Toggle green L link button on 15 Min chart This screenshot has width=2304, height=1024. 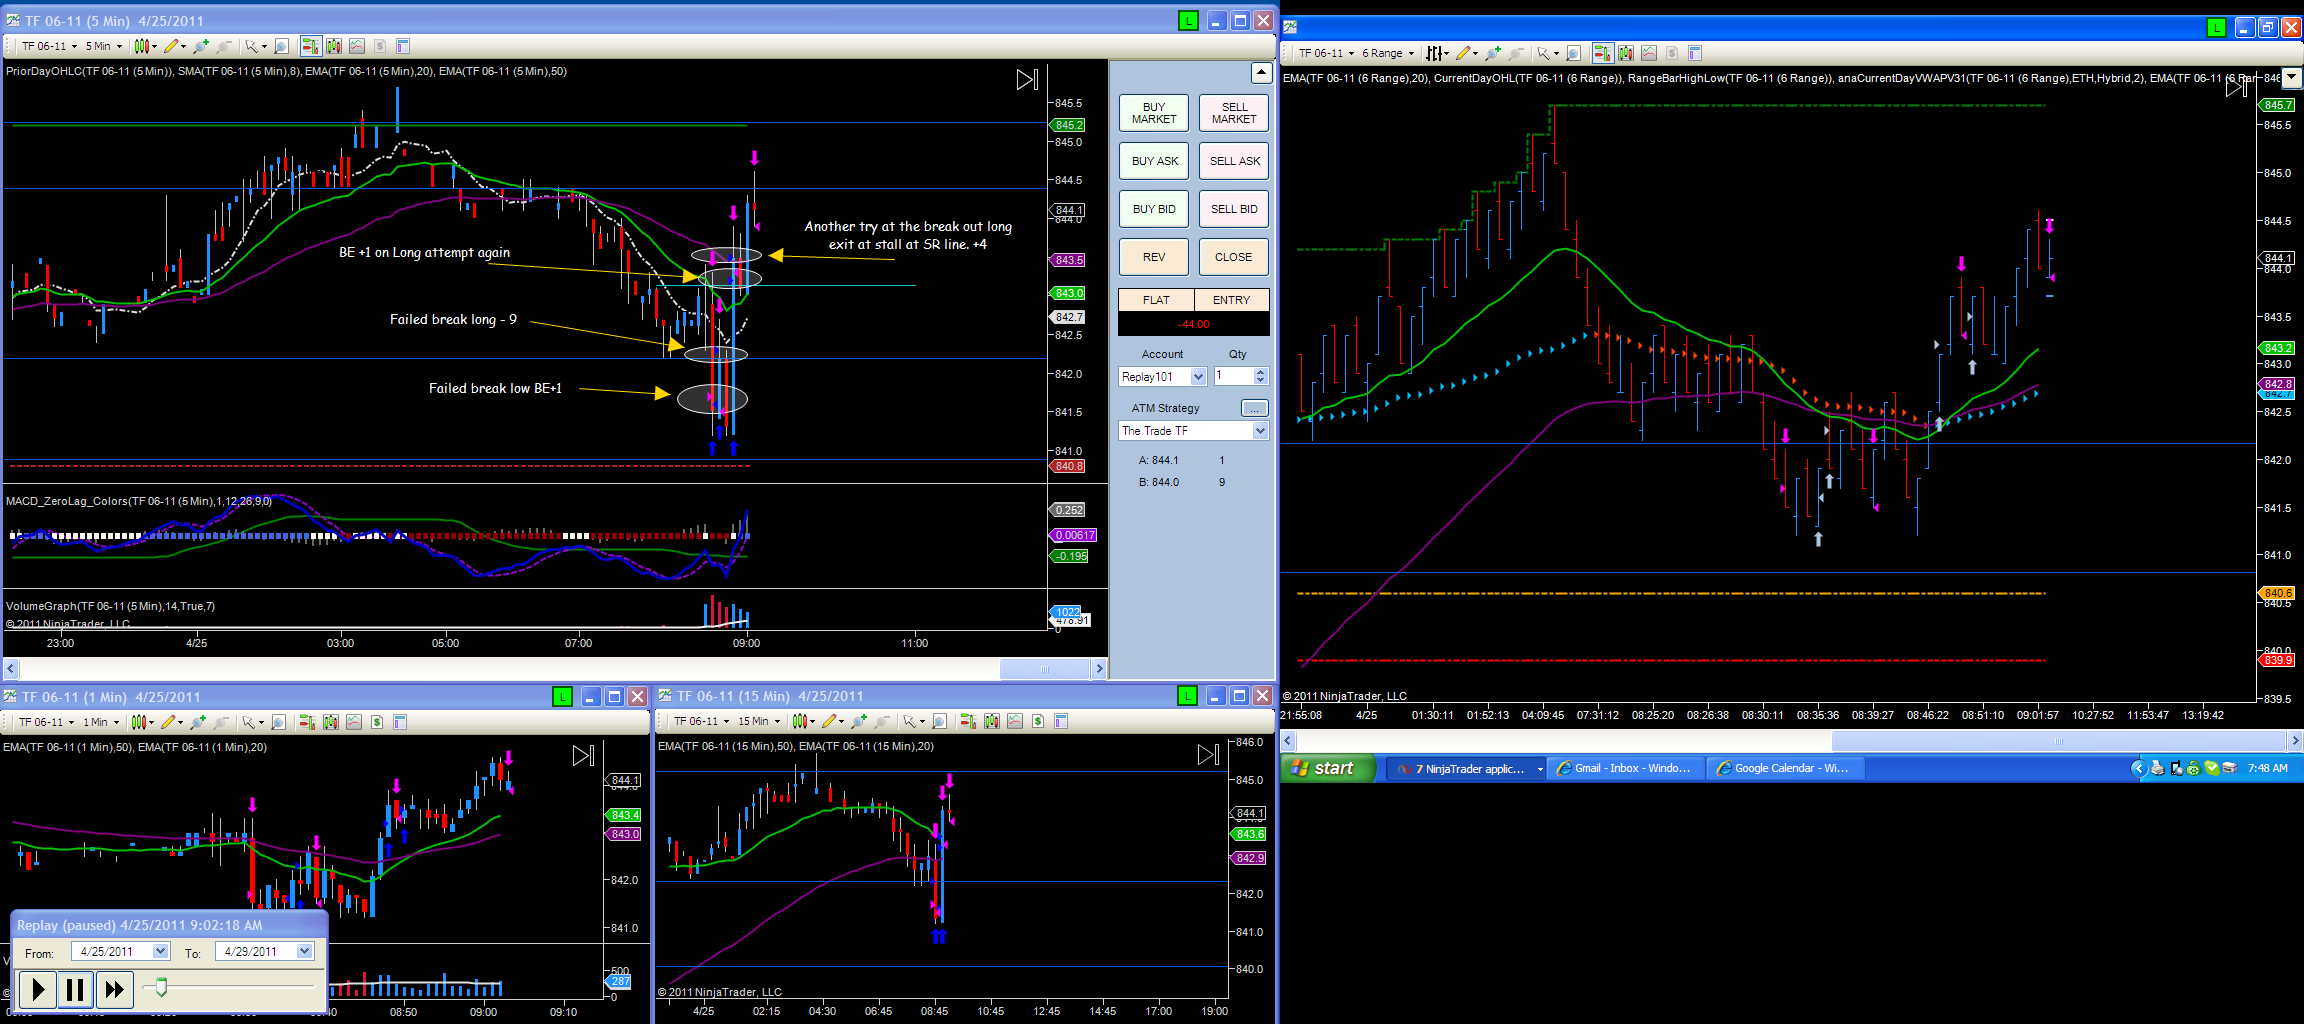pos(1187,696)
